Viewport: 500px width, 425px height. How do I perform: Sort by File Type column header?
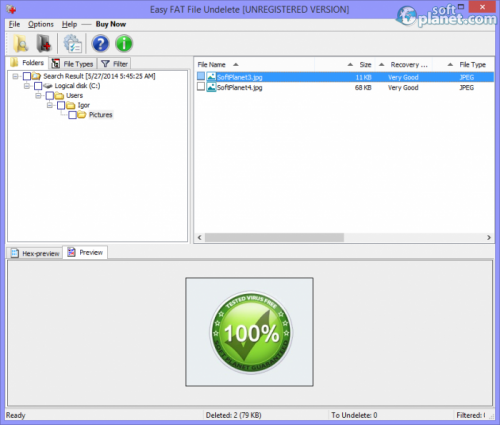click(463, 65)
